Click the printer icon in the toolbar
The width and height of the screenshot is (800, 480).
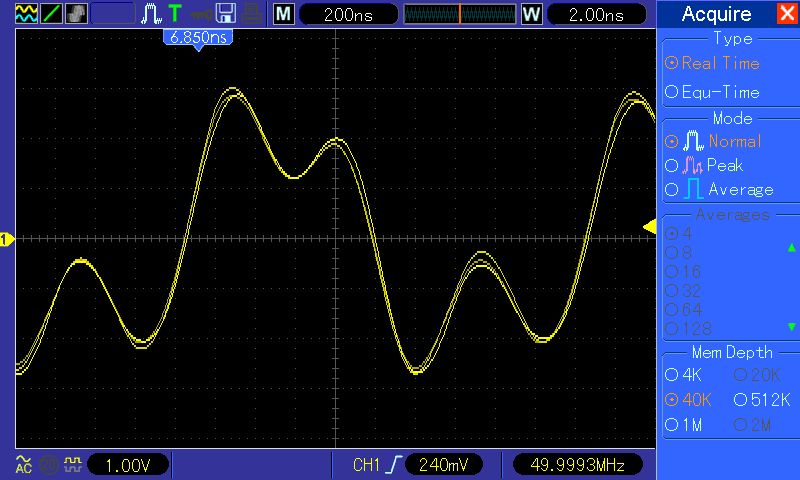[252, 14]
